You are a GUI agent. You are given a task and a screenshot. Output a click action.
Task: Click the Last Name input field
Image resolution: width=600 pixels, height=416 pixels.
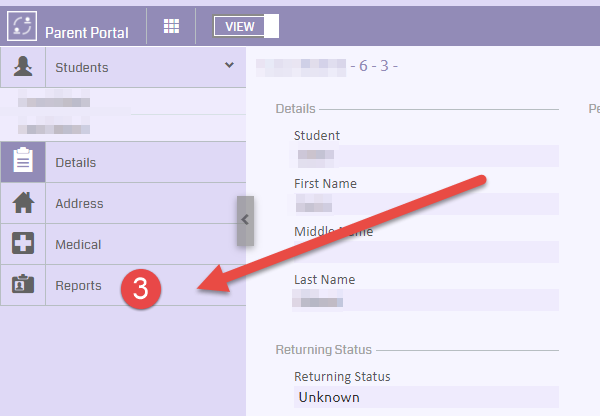pos(425,299)
